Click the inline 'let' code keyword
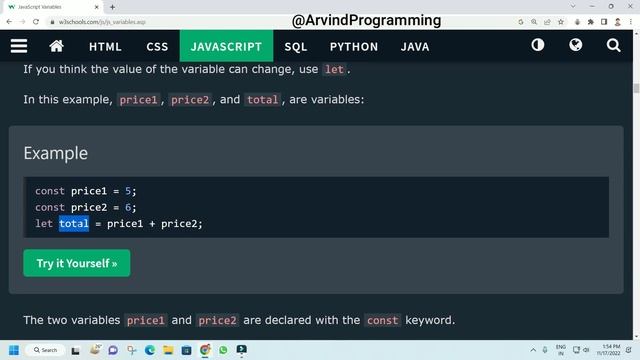 point(334,69)
